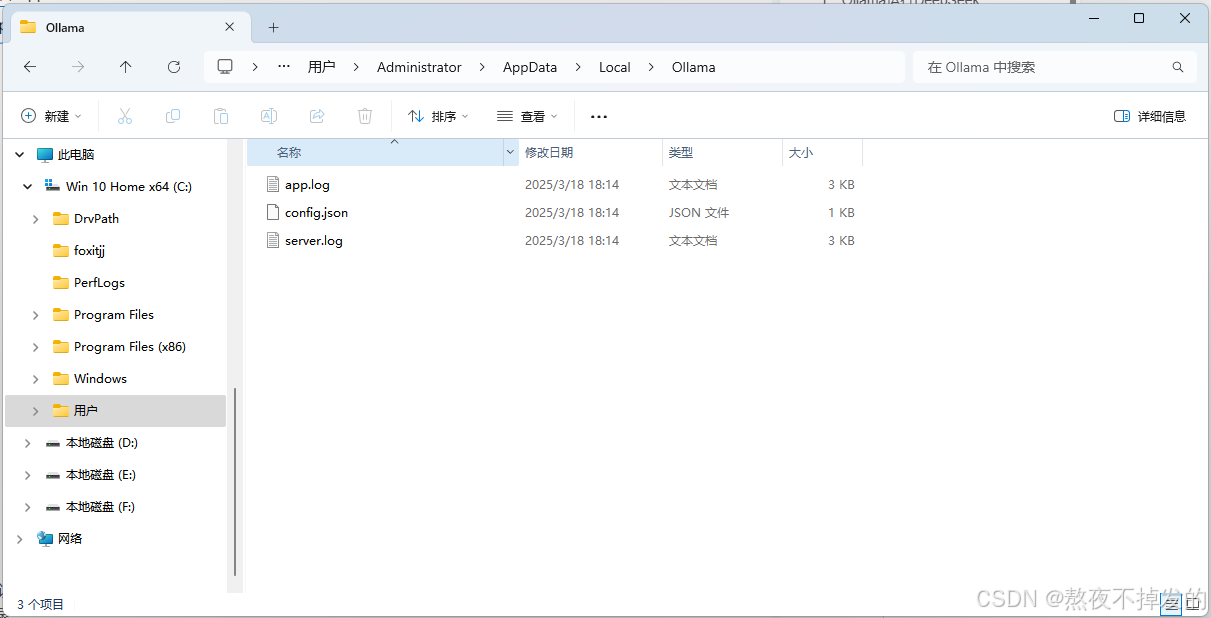
Task: Click Local in the address breadcrumb
Action: [x=615, y=67]
